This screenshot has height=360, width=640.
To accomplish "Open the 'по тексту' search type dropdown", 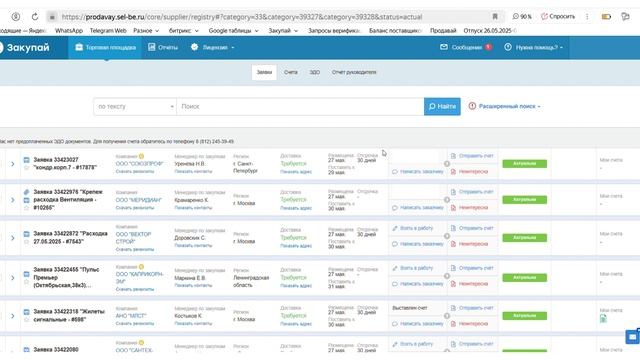I will [x=135, y=107].
